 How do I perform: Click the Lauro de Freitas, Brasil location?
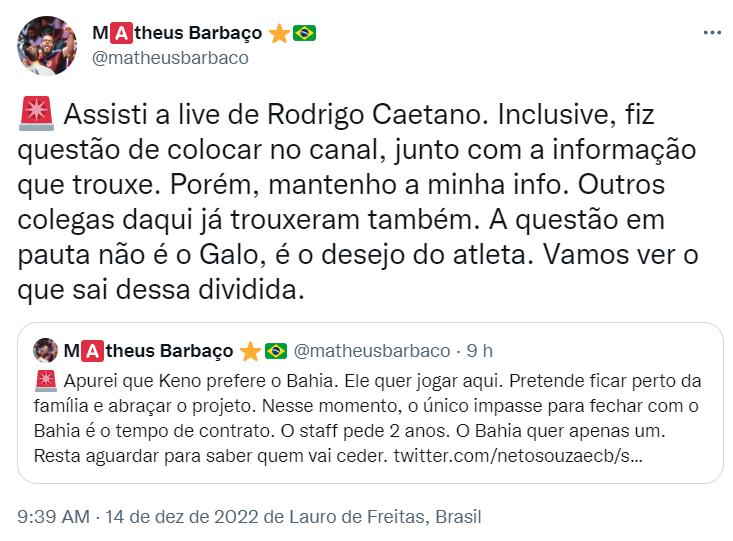coord(385,517)
